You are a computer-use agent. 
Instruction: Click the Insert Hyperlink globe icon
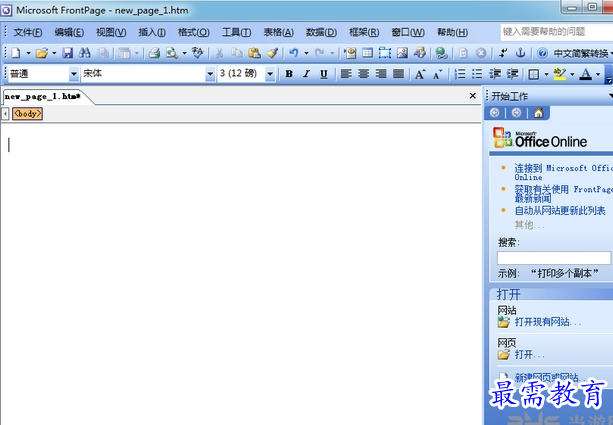pyautogui.click(x=442, y=53)
